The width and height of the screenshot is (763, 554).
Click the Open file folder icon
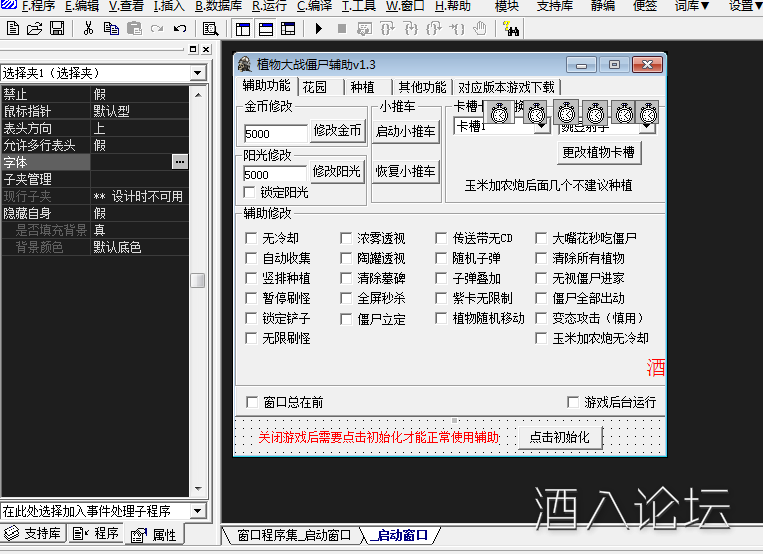[34, 28]
